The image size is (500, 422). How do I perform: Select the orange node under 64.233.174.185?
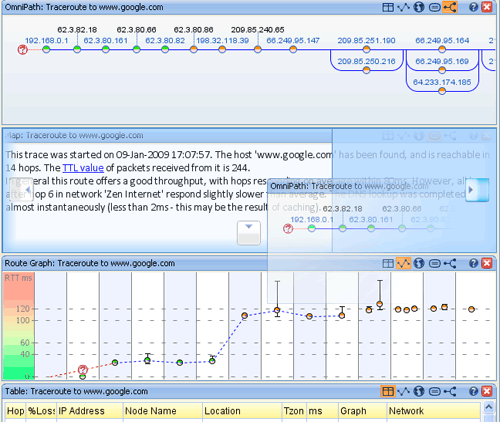click(442, 91)
